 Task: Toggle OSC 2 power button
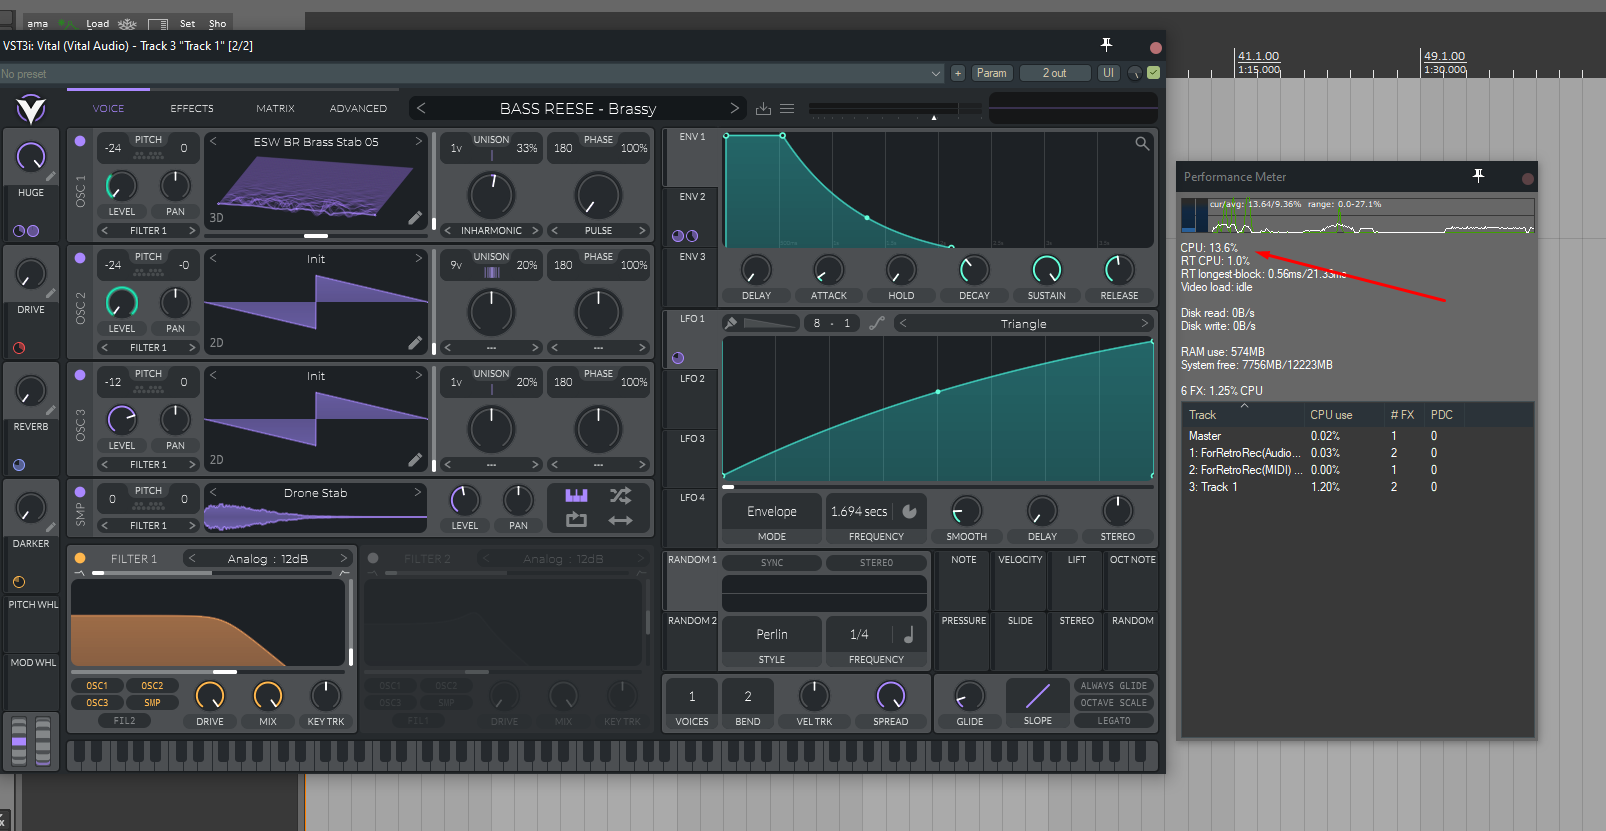pyautogui.click(x=80, y=258)
